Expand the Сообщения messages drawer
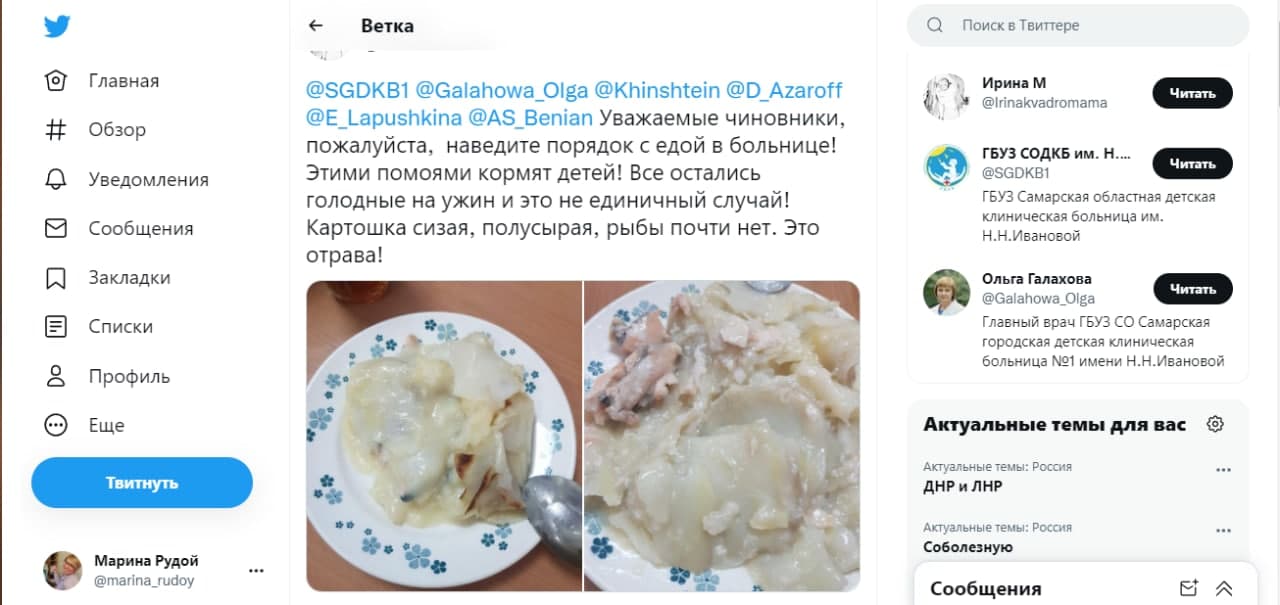Viewport: 1280px width, 605px height. click(x=1223, y=588)
